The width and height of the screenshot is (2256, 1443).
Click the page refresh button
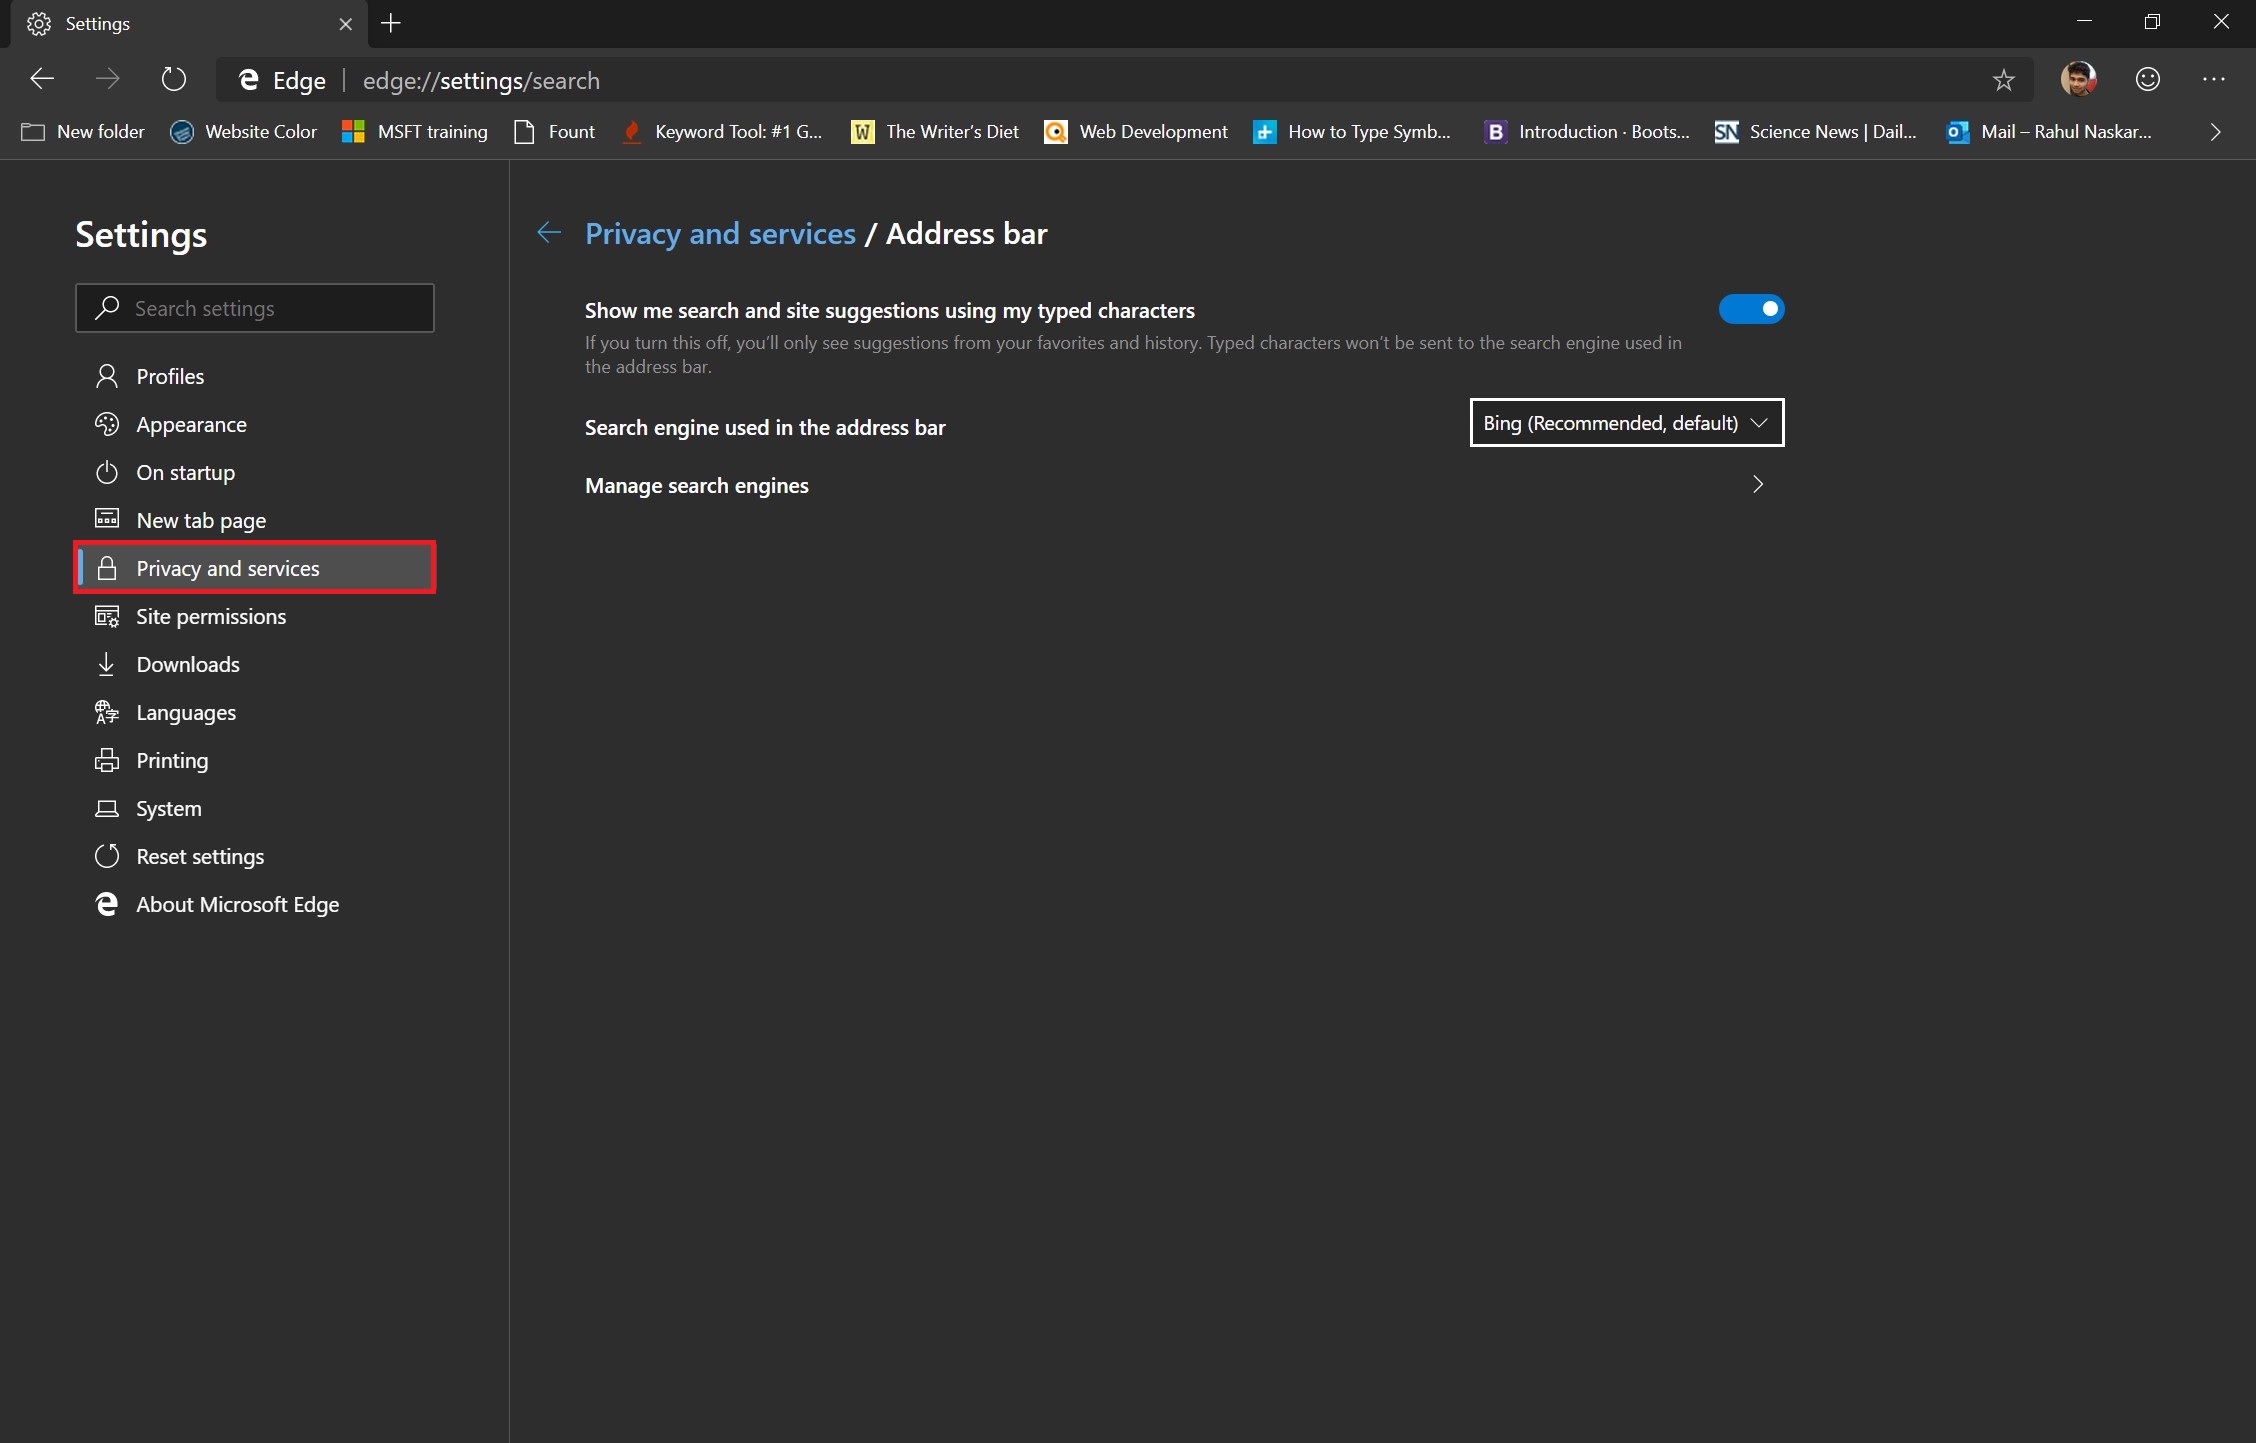(174, 80)
